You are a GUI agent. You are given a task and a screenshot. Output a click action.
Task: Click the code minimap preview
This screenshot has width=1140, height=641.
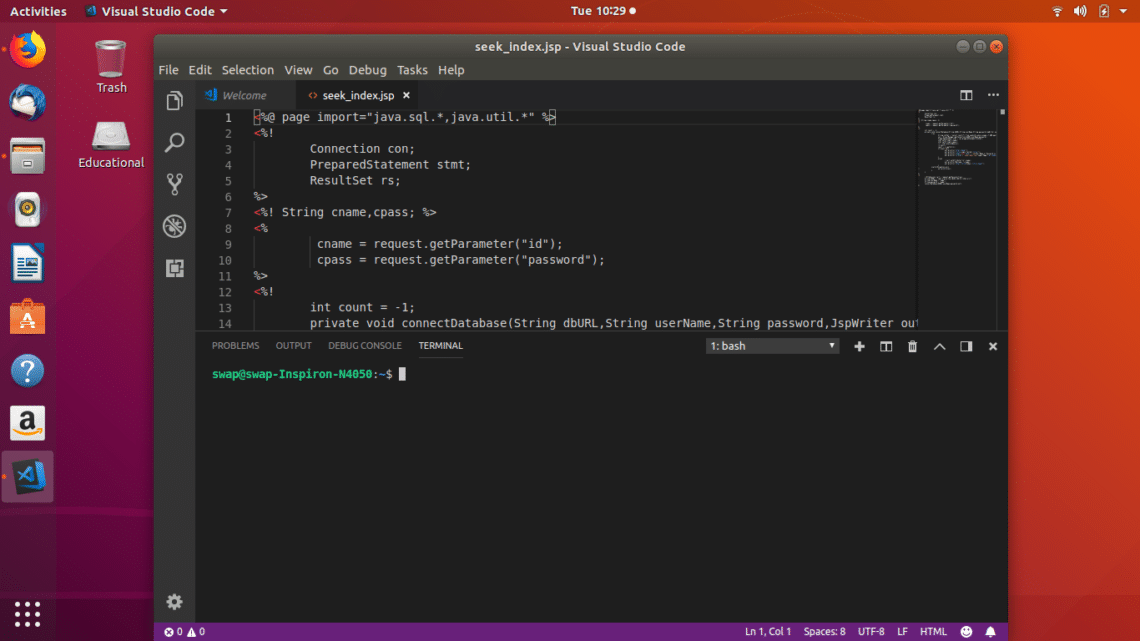click(958, 149)
